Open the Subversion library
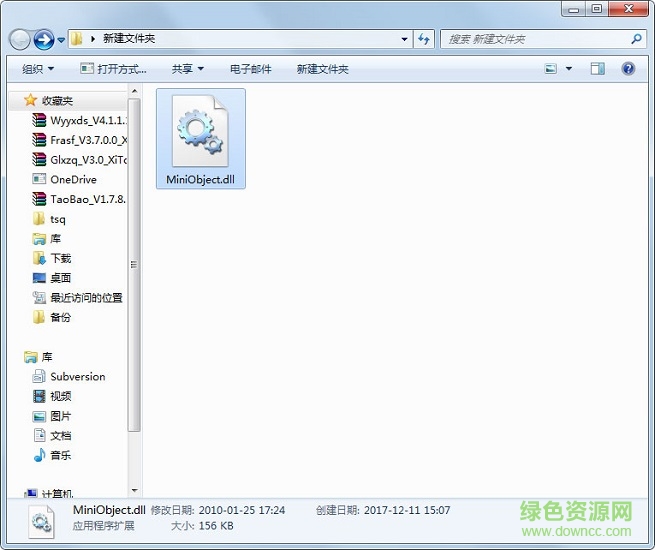Image resolution: width=655 pixels, height=550 pixels. (x=69, y=377)
